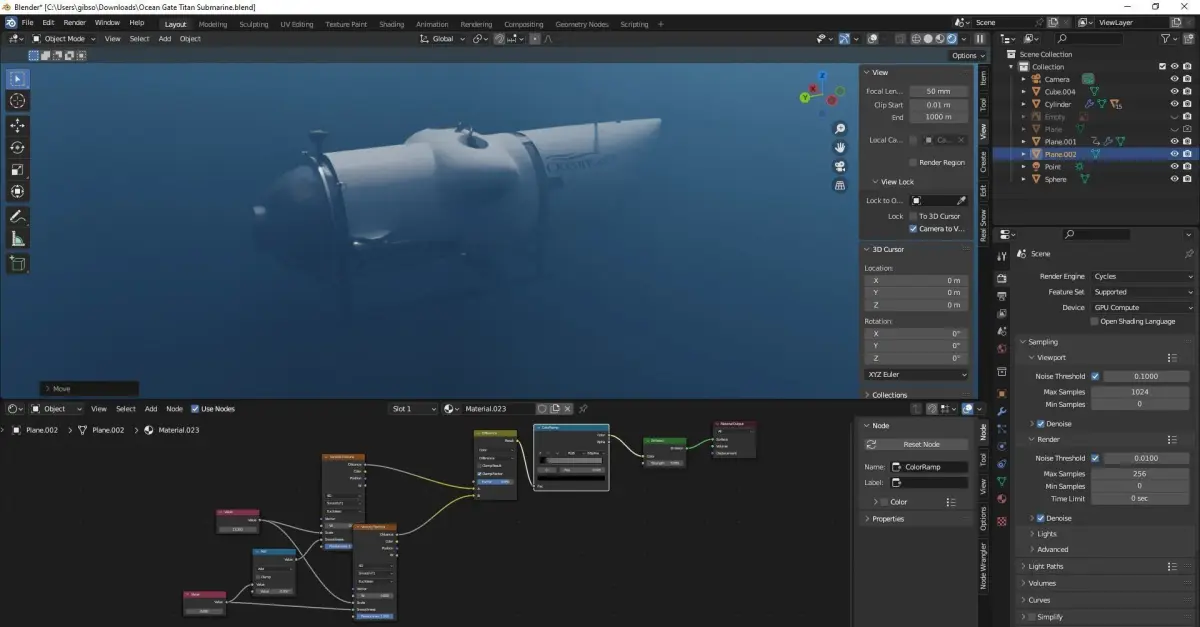Open the Device dropdown
Viewport: 1200px width, 627px height.
(1142, 308)
